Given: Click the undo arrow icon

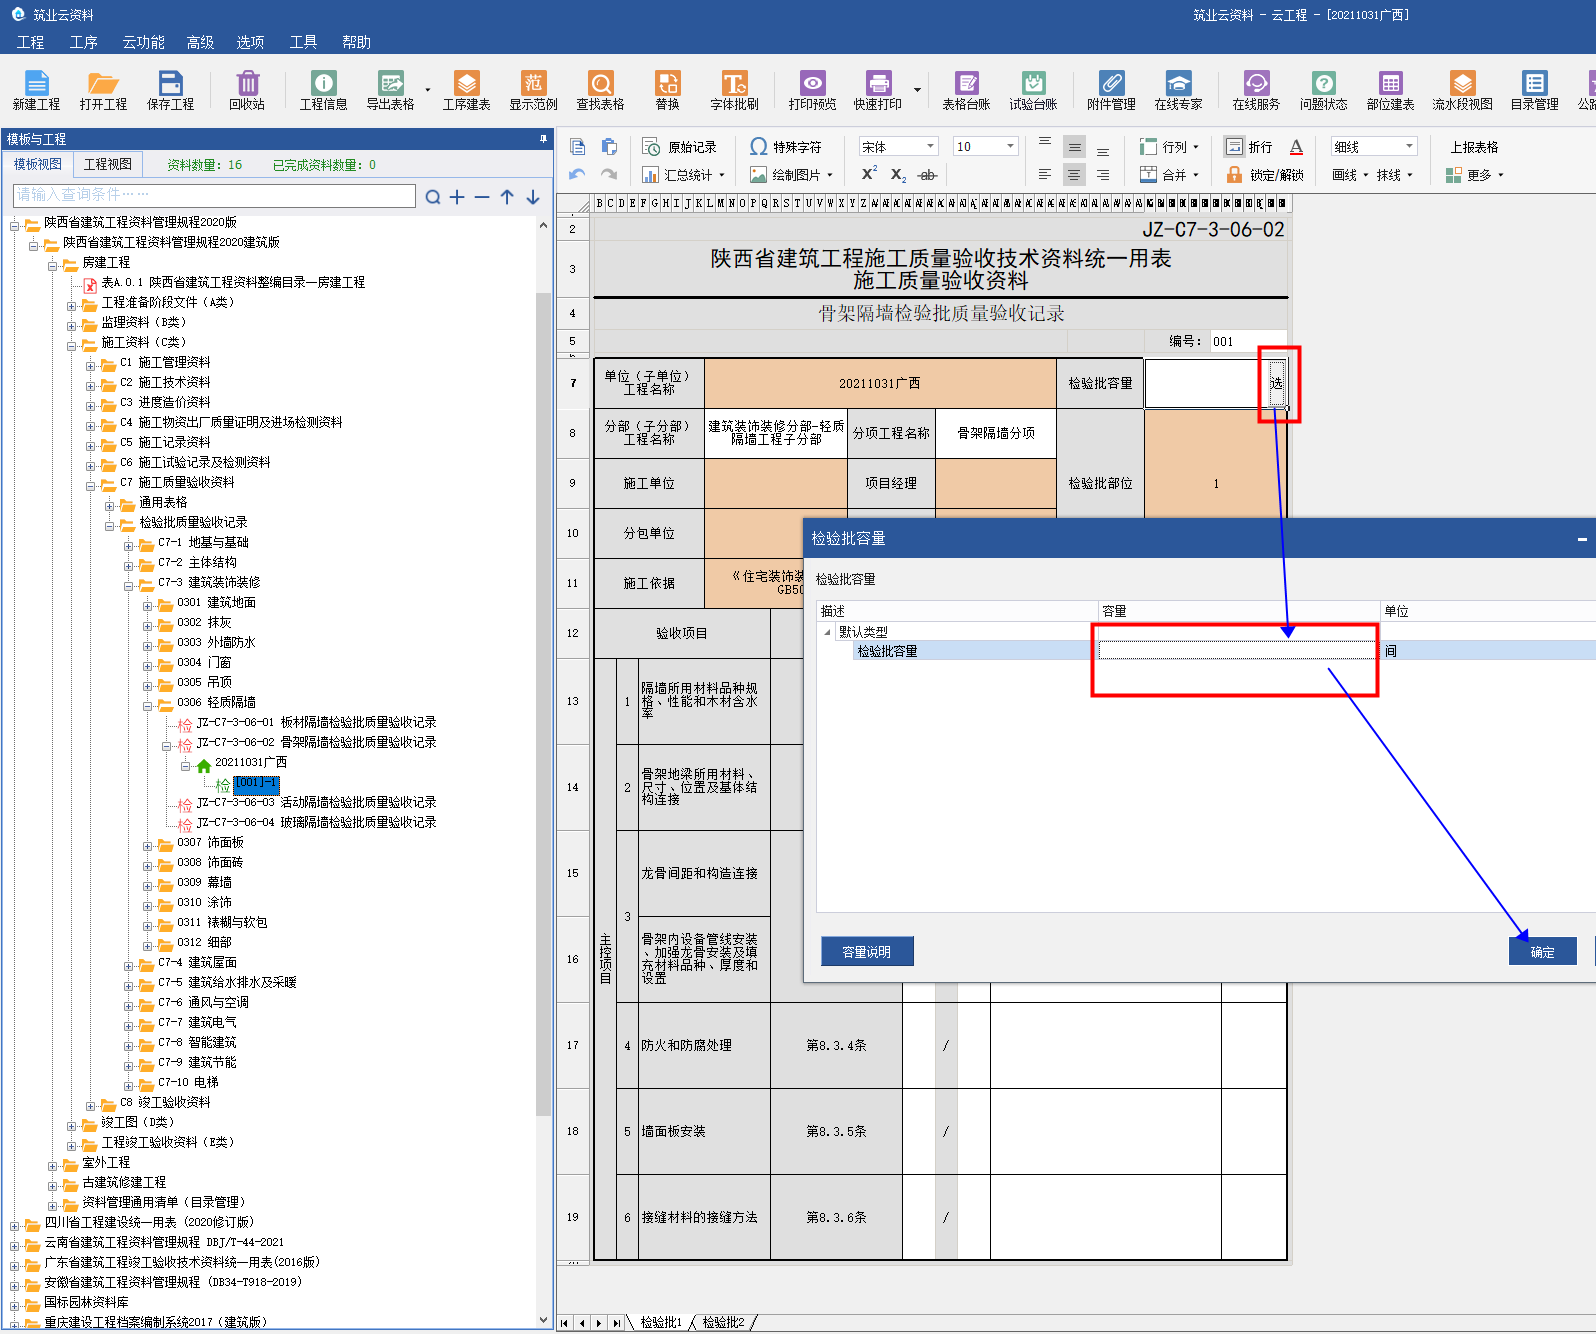Looking at the screenshot, I should (x=578, y=174).
